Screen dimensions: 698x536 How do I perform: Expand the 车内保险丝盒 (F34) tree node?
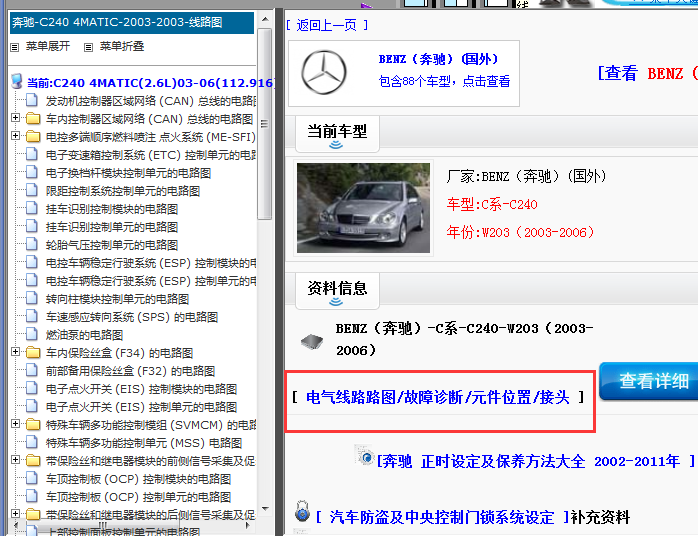pos(15,352)
